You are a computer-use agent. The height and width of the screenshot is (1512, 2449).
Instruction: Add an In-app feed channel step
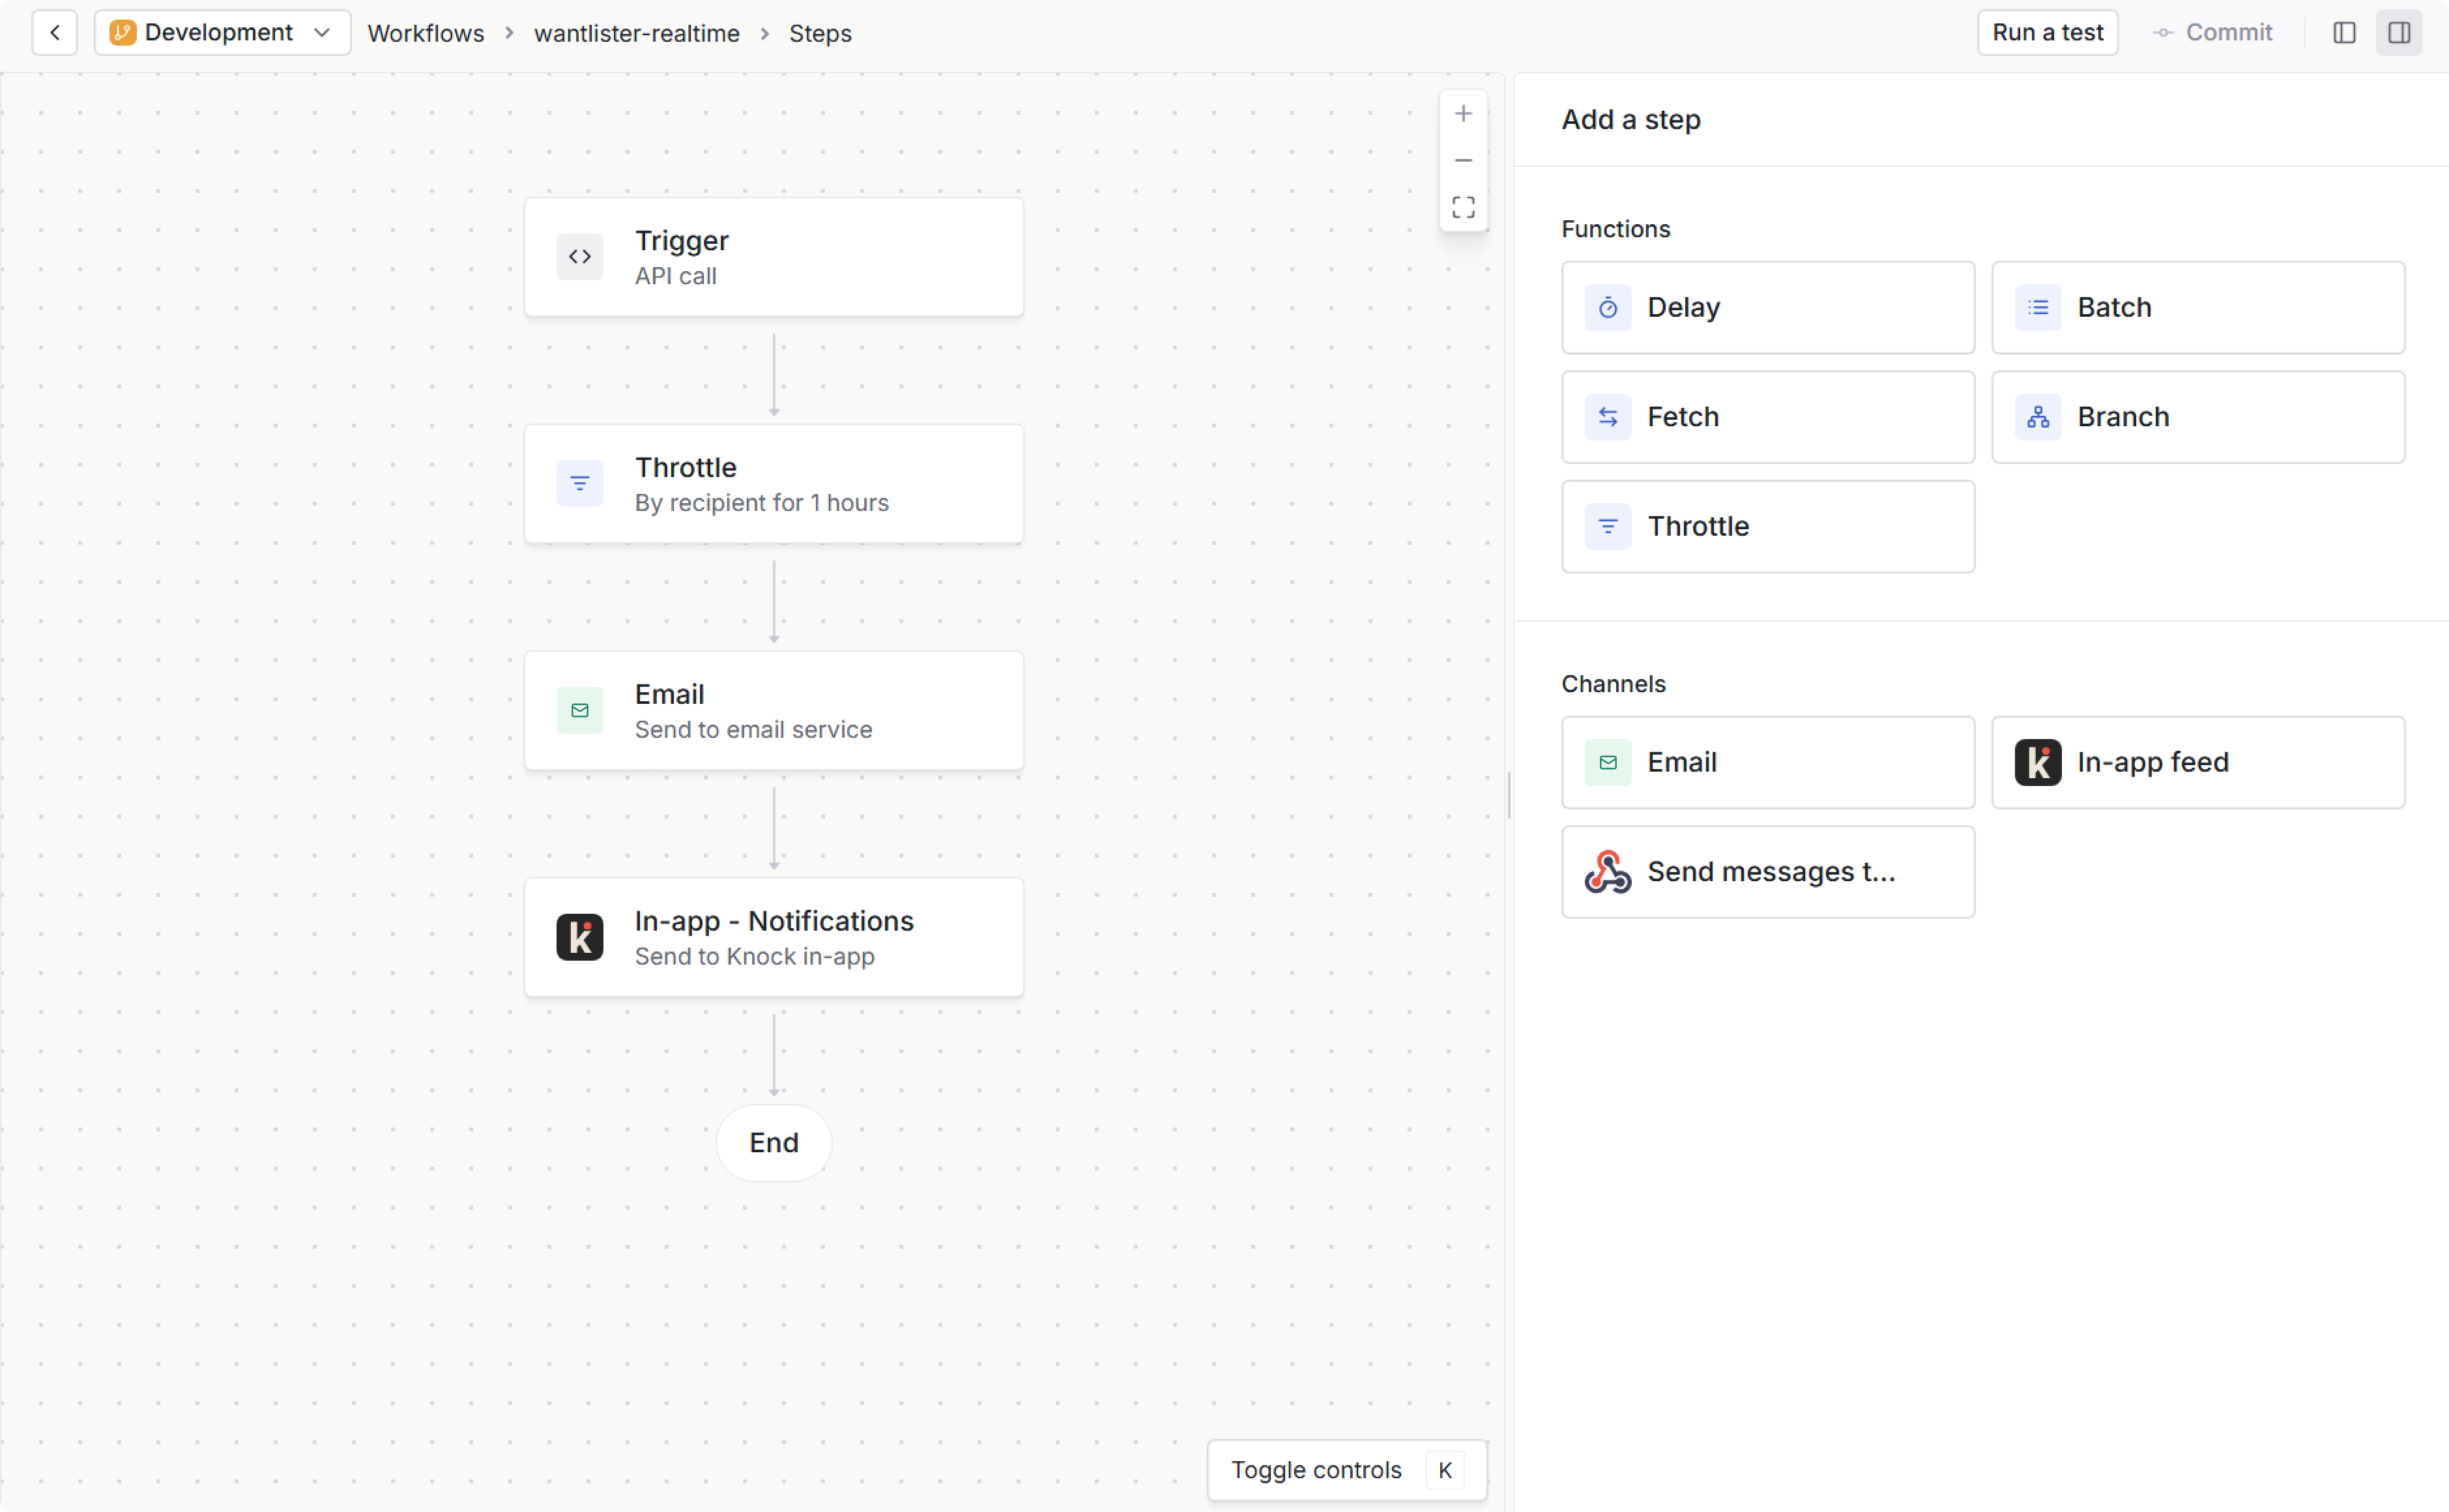click(x=2198, y=761)
